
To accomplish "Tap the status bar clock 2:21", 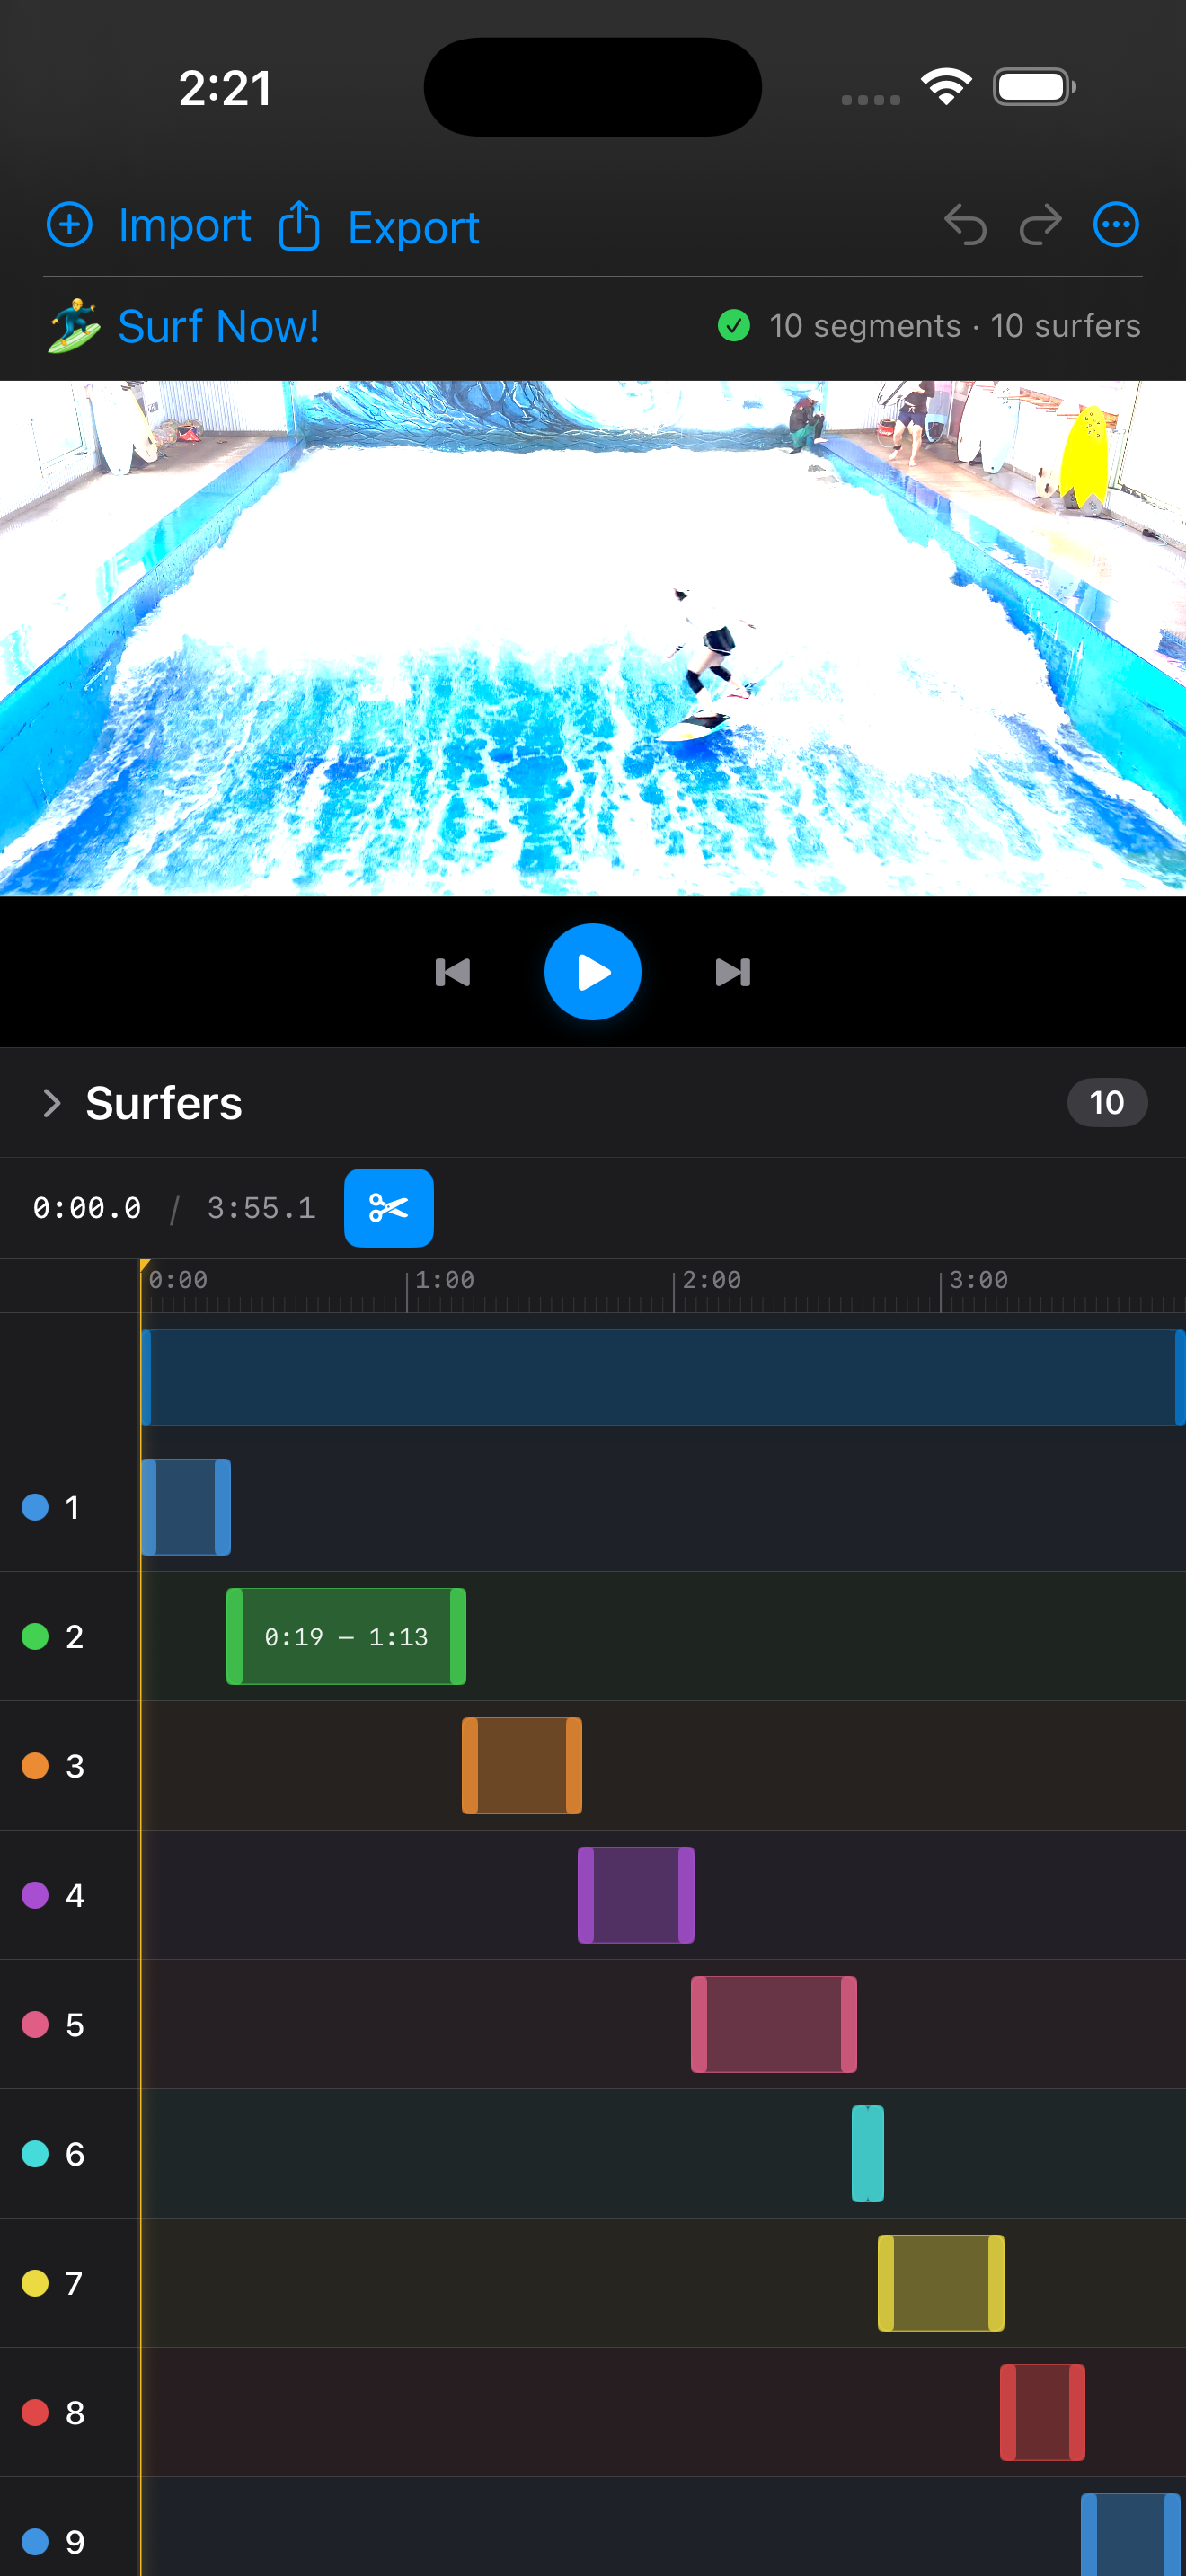I will (225, 88).
